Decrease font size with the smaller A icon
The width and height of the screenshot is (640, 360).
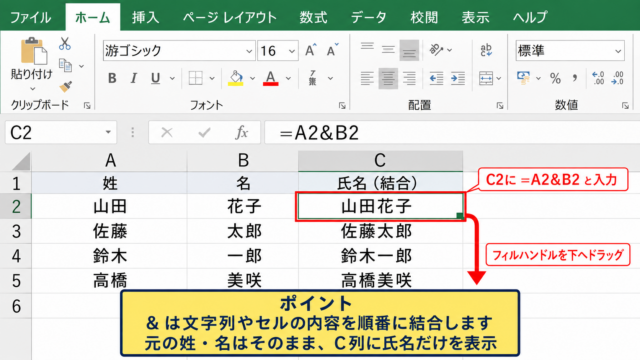332,50
